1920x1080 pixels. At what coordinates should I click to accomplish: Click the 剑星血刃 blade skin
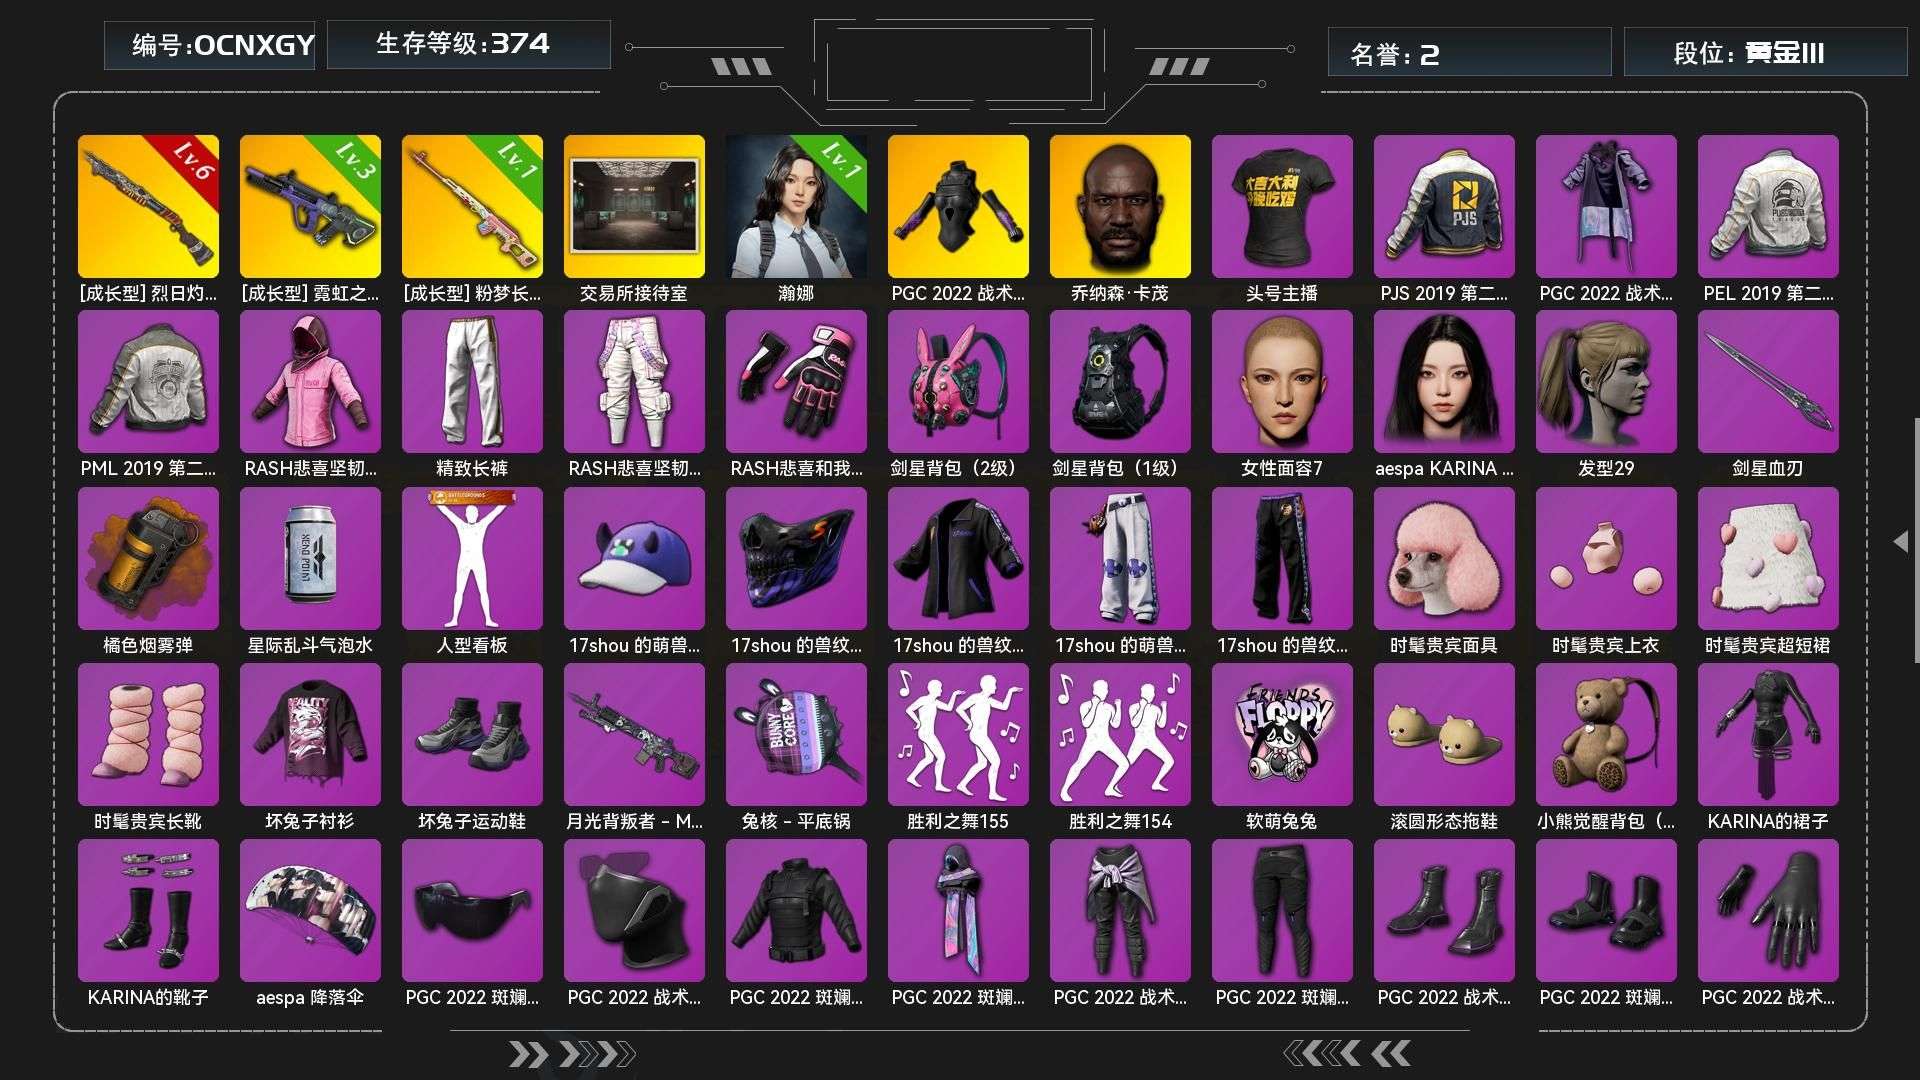[1768, 381]
